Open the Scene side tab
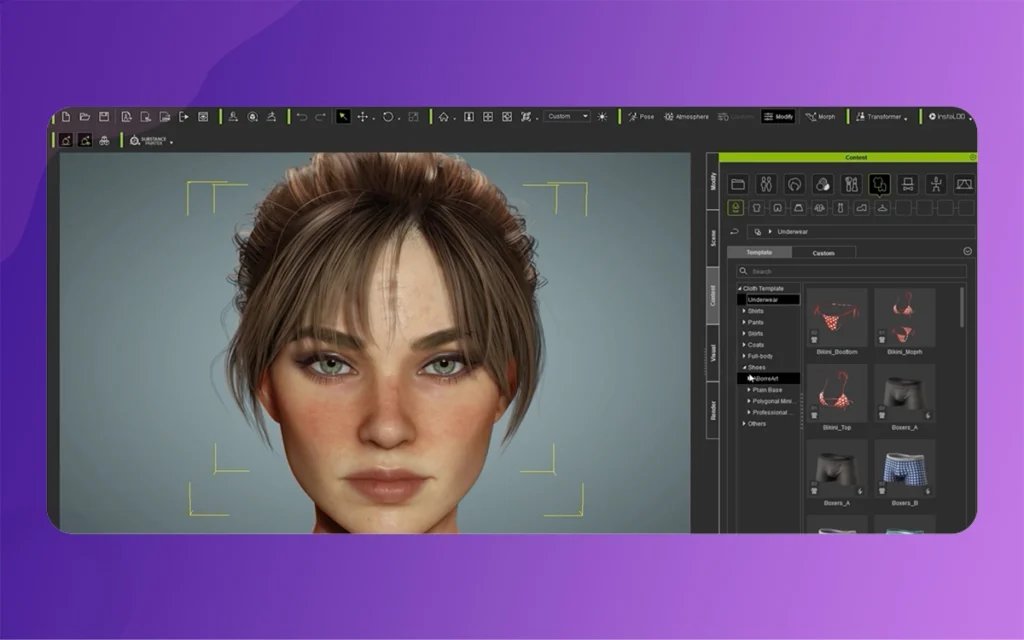Screen dimensions: 1024x640 click(x=712, y=238)
